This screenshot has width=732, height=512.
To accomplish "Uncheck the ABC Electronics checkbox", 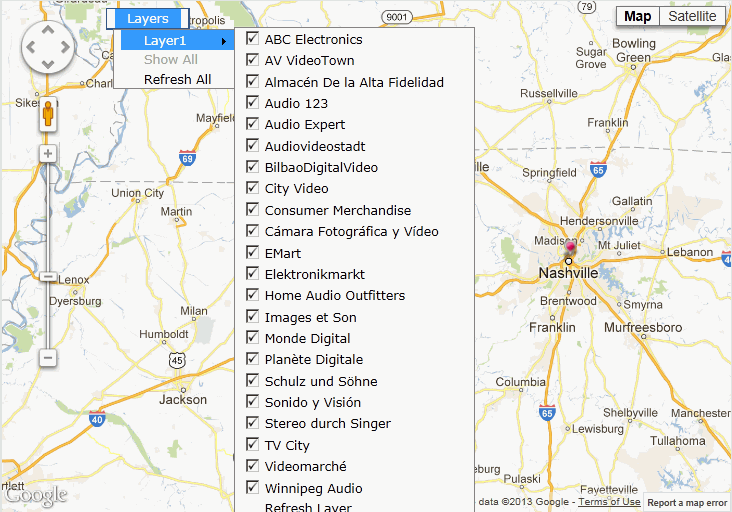I will pyautogui.click(x=252, y=38).
